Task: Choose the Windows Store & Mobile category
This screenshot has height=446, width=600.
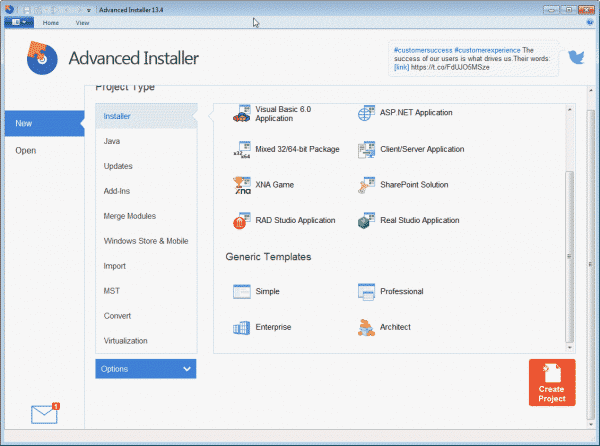Action: pyautogui.click(x=146, y=241)
